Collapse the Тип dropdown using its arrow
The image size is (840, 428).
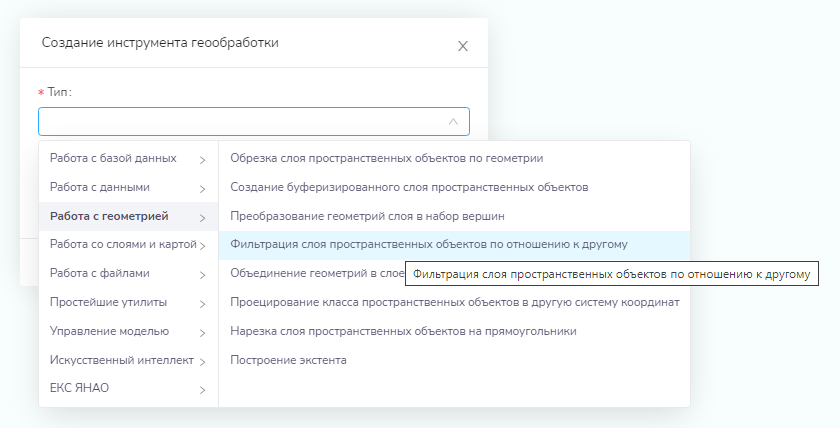click(453, 121)
